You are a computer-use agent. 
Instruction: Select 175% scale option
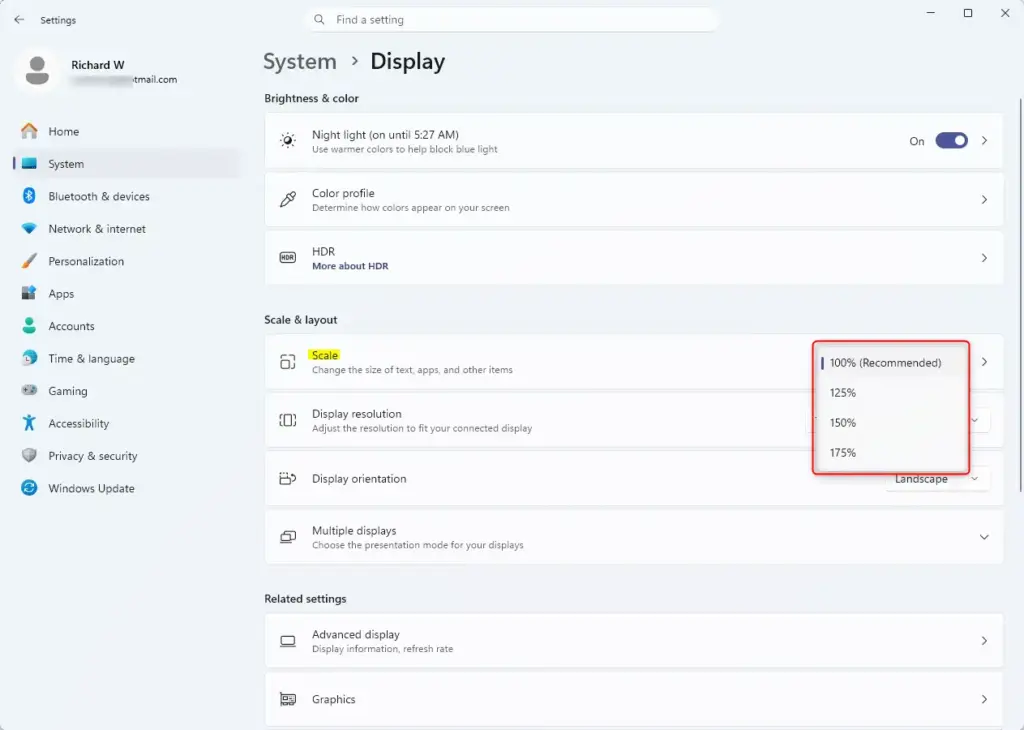tap(890, 452)
